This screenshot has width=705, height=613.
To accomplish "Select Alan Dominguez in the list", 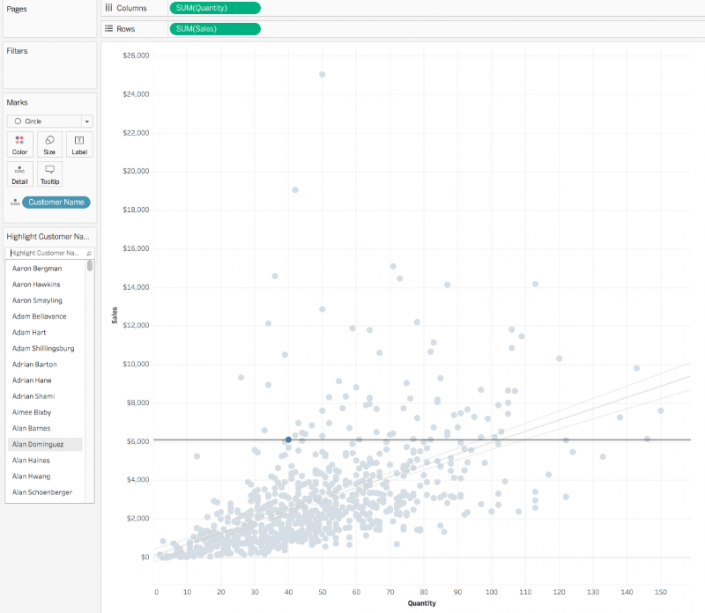I will click(45, 444).
